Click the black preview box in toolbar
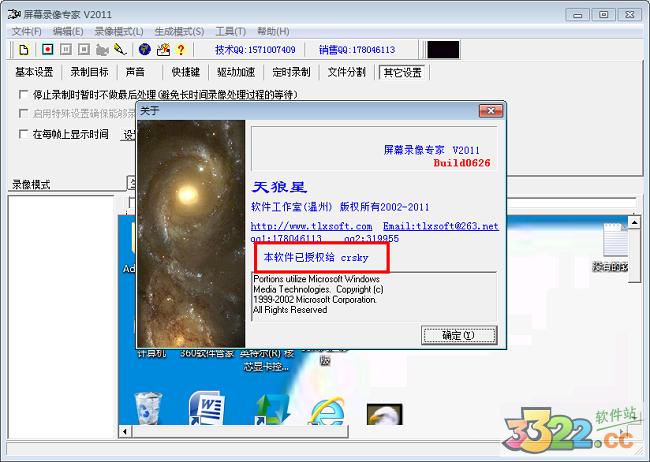The width and height of the screenshot is (650, 462). 443,49
